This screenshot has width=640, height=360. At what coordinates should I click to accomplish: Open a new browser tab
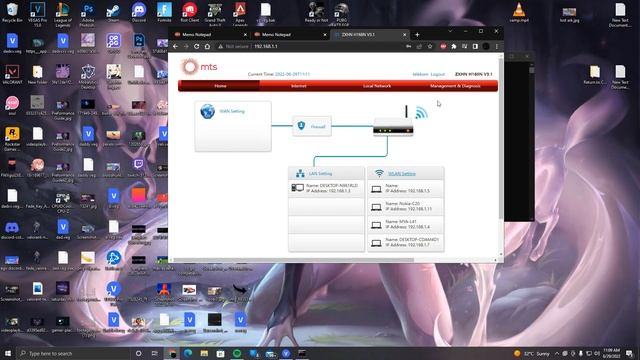(x=417, y=35)
